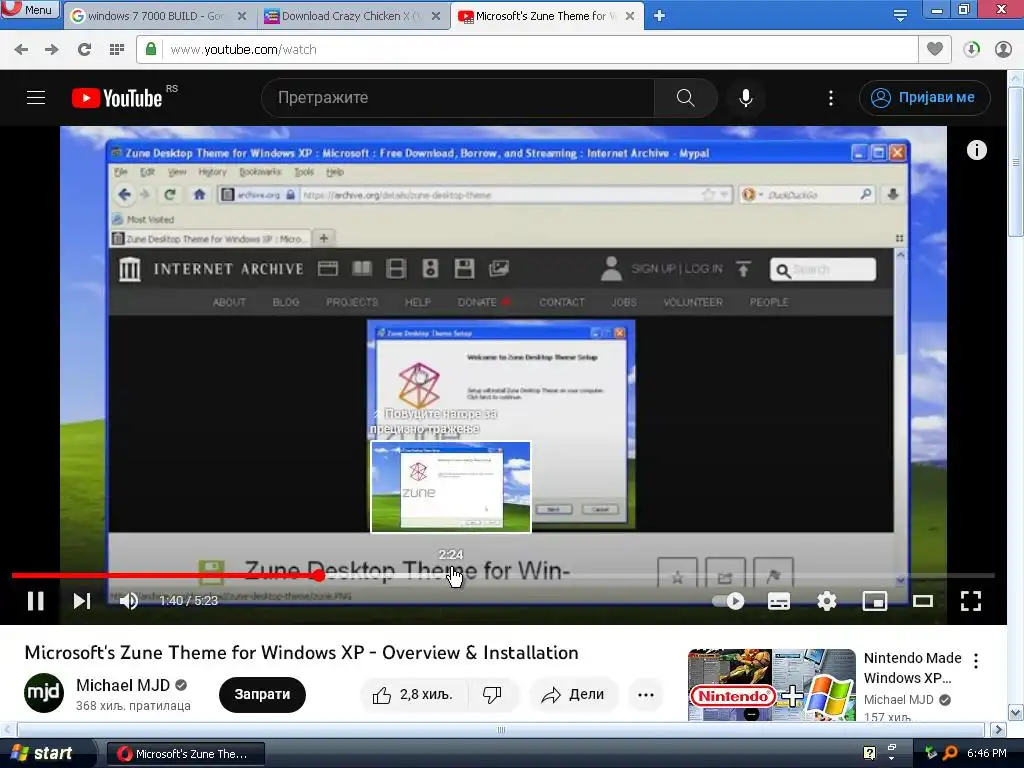Switch to the Download Crazy Chicken X tab
1024x768 pixels.
(x=353, y=16)
